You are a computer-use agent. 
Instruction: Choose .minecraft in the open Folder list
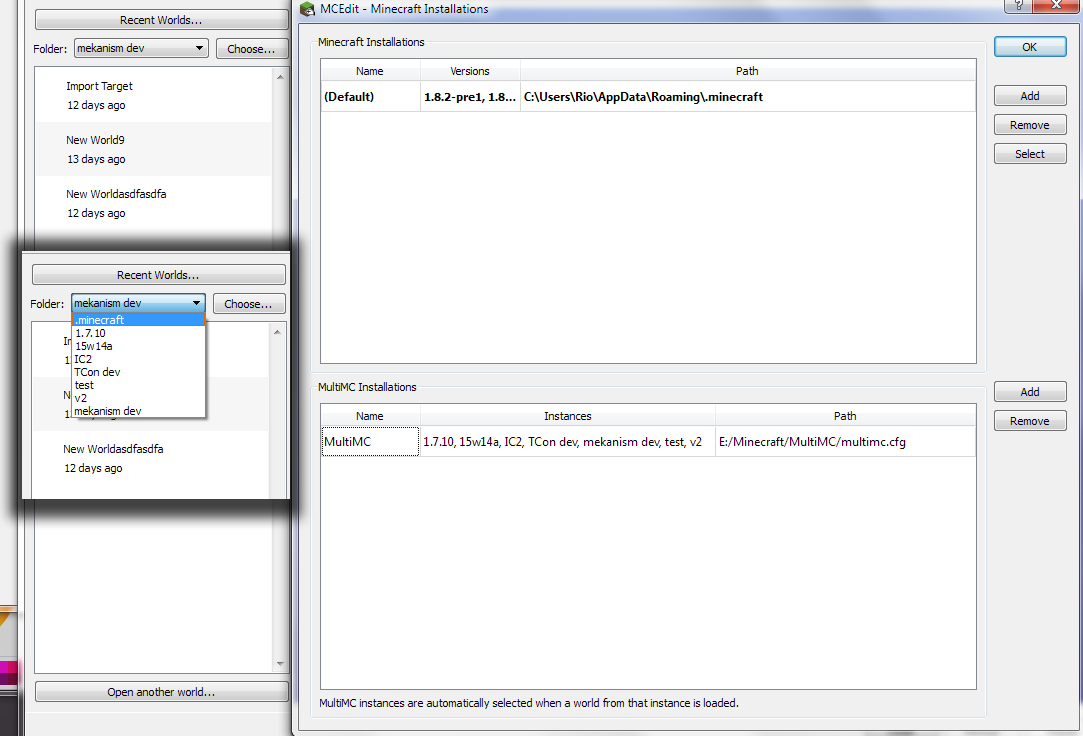coord(138,320)
